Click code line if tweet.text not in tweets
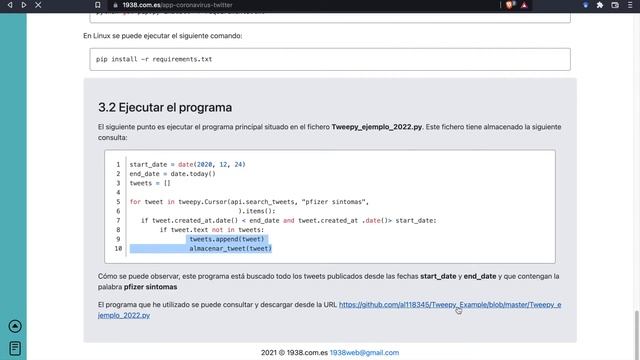This screenshot has width=640, height=360. pyautogui.click(x=211, y=230)
